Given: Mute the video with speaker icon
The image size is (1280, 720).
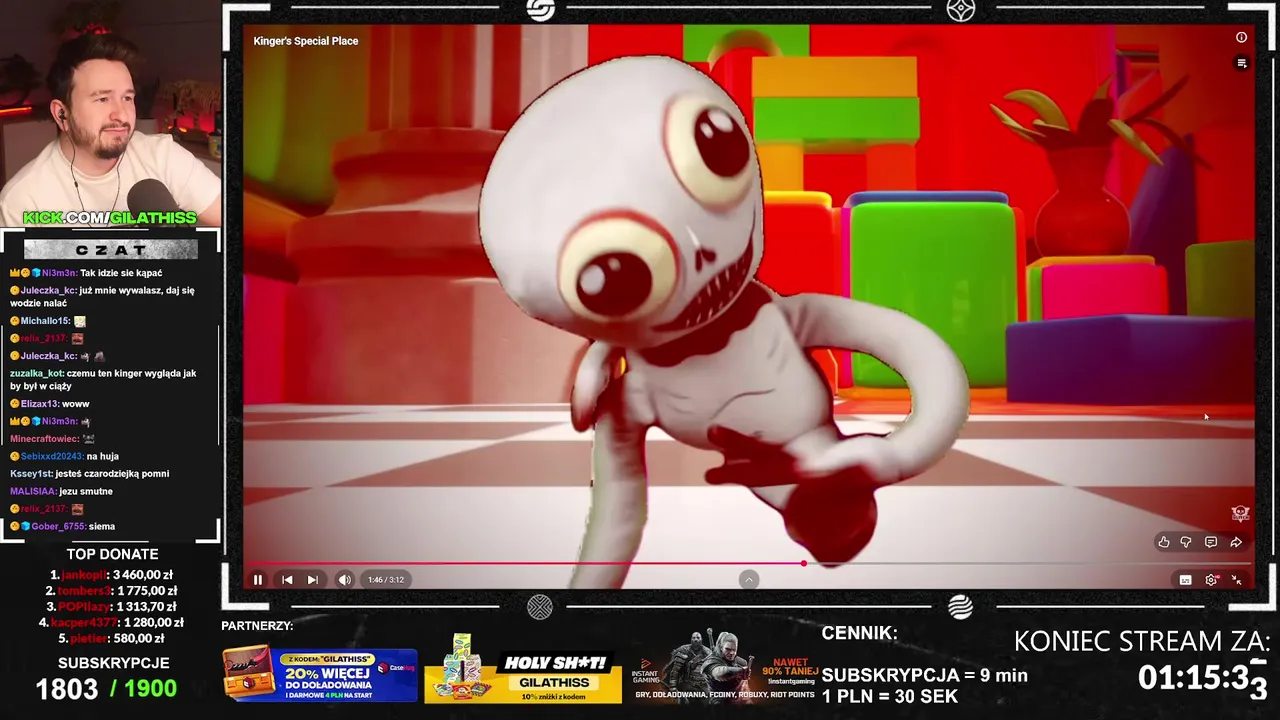Looking at the screenshot, I should (345, 580).
